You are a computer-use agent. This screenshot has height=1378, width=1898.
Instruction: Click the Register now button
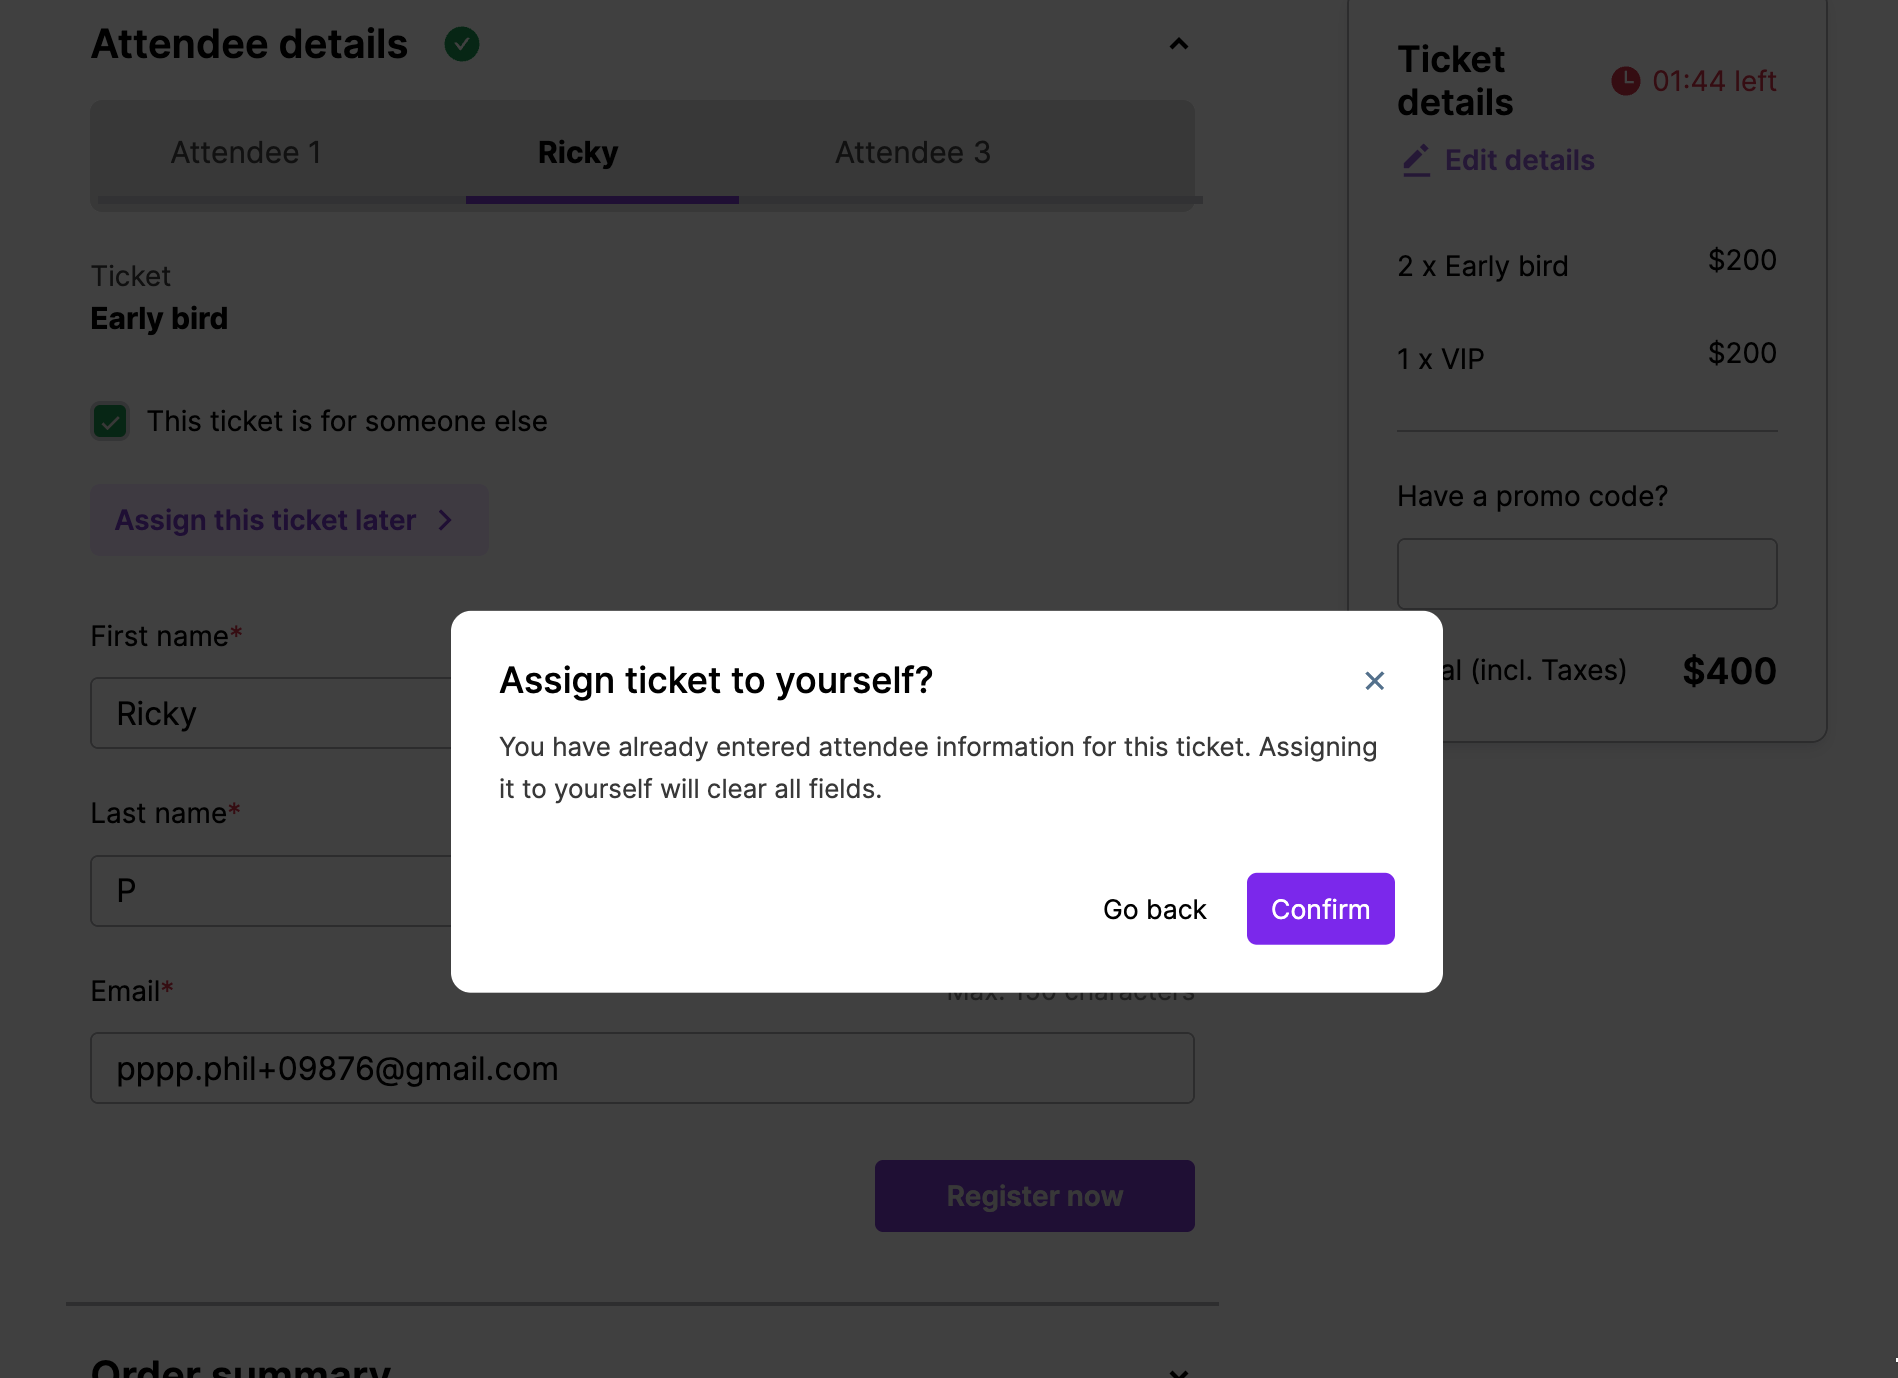coord(1034,1196)
